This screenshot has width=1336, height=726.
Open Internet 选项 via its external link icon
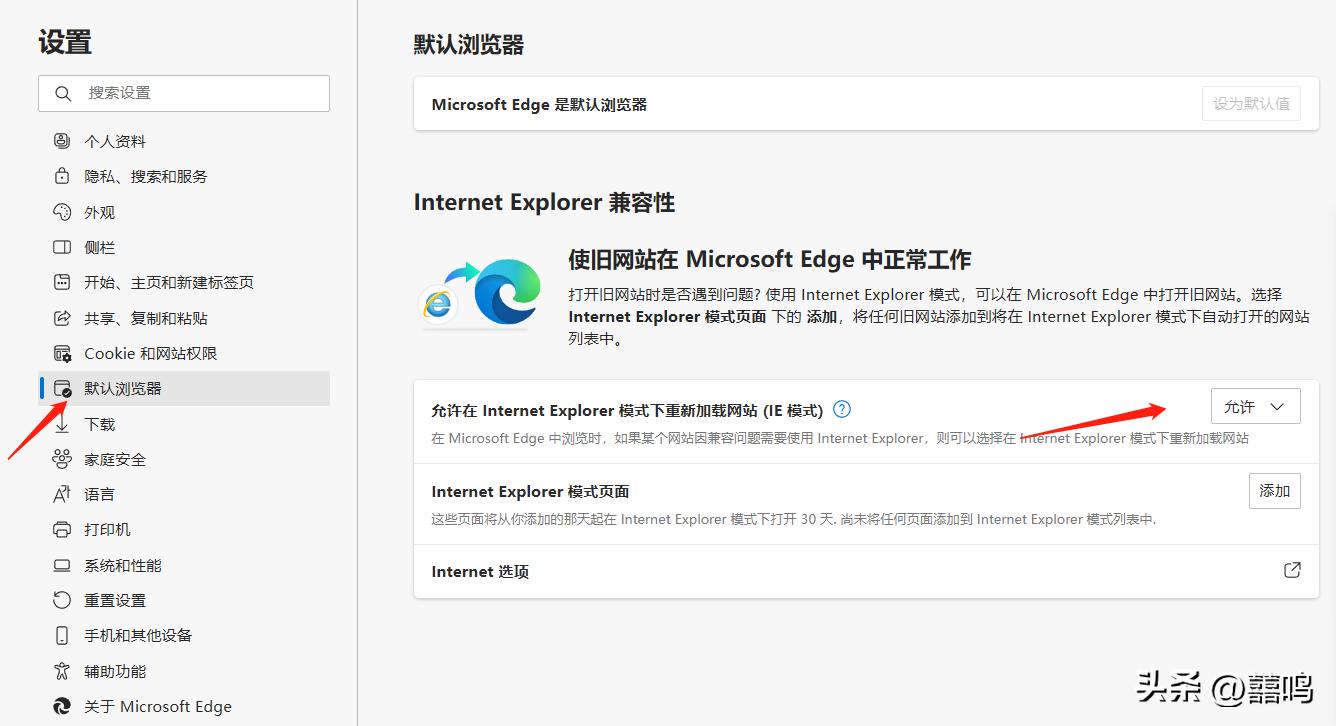coord(1291,568)
